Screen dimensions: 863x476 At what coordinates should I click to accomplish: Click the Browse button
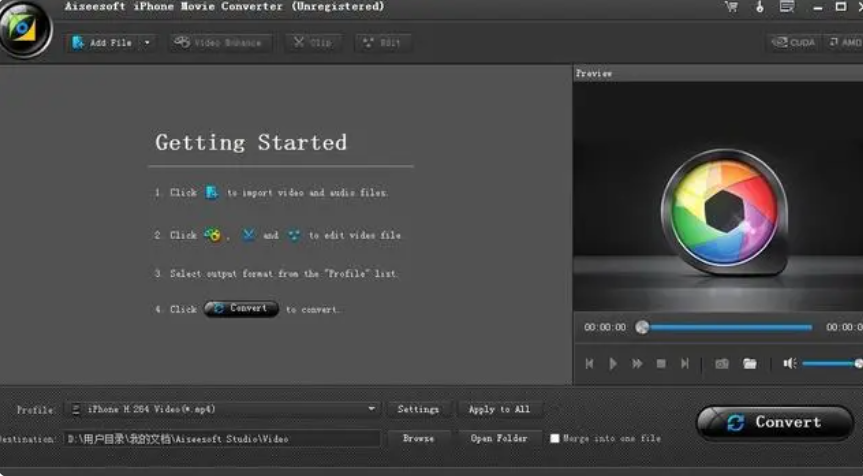coord(418,439)
